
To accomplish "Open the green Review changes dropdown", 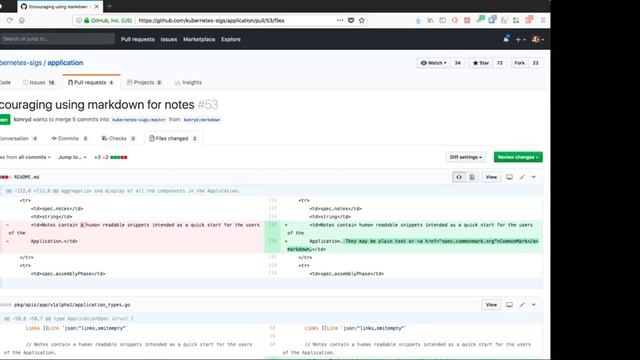I will 518,157.
